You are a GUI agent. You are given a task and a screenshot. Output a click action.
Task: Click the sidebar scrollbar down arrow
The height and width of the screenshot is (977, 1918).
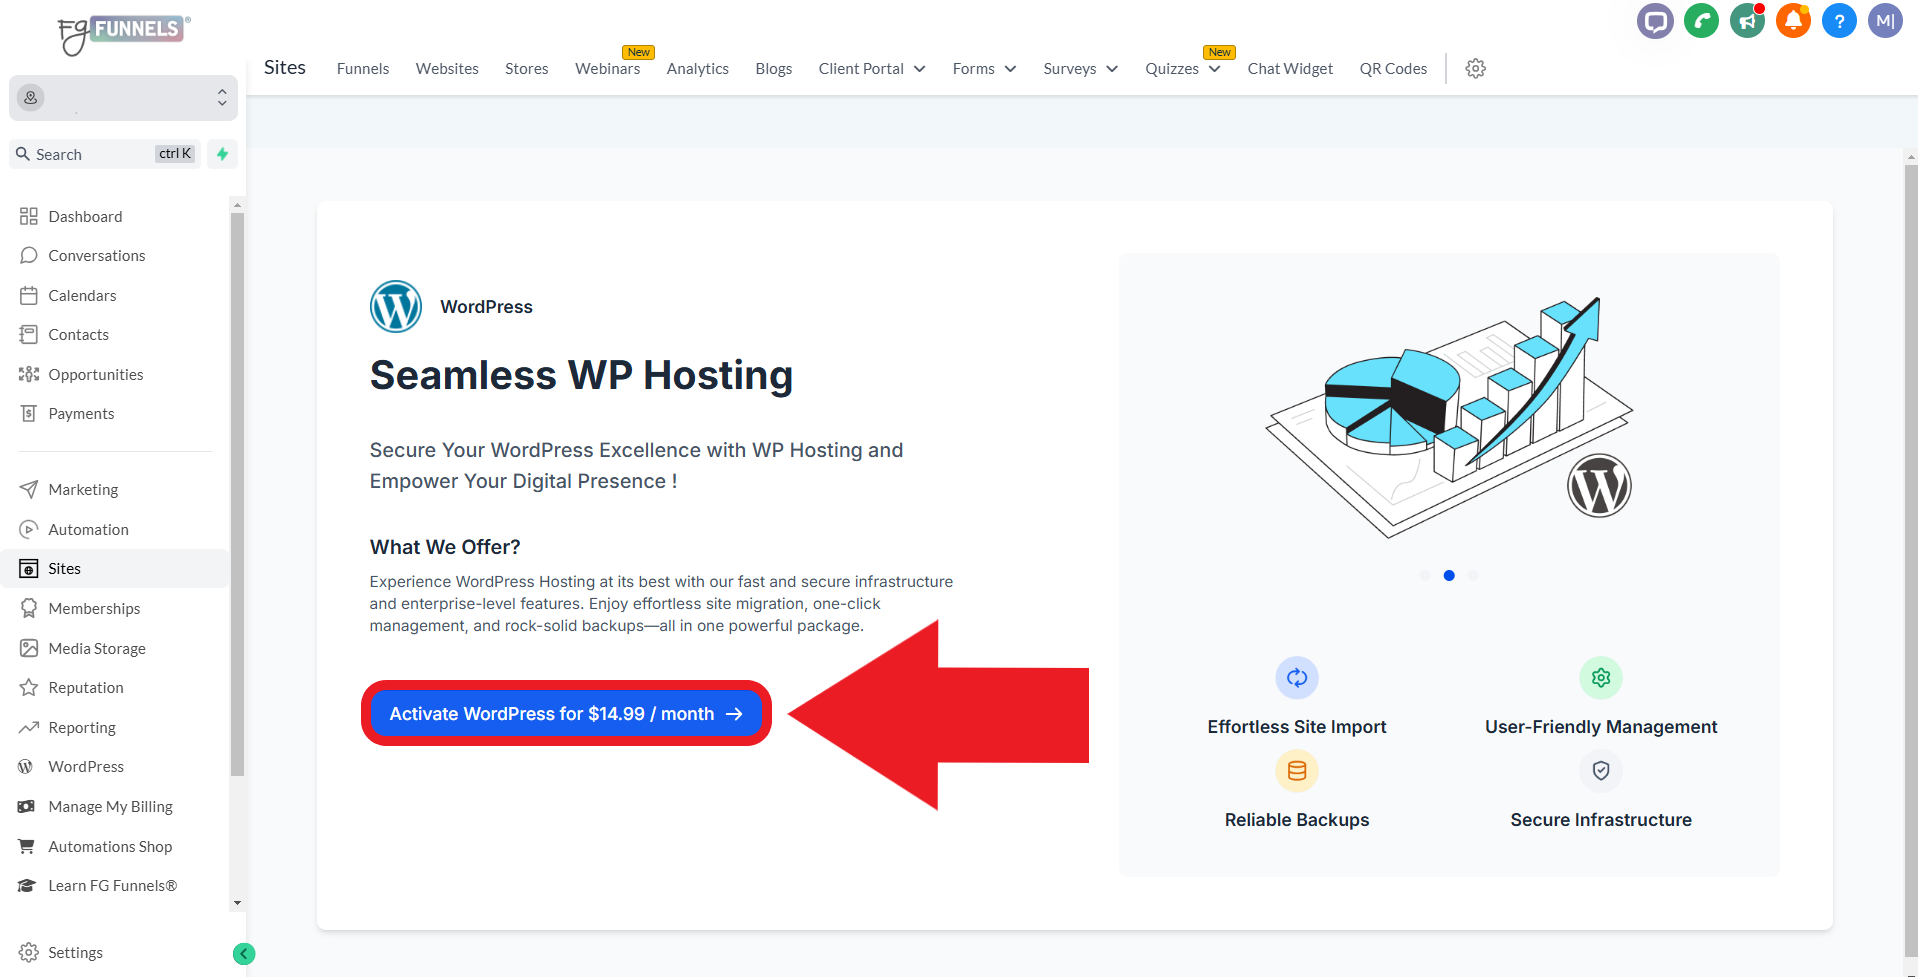tap(237, 903)
